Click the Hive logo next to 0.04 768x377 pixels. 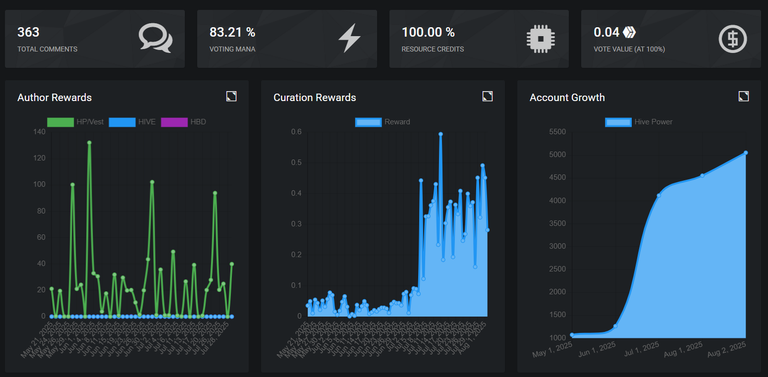[629, 33]
